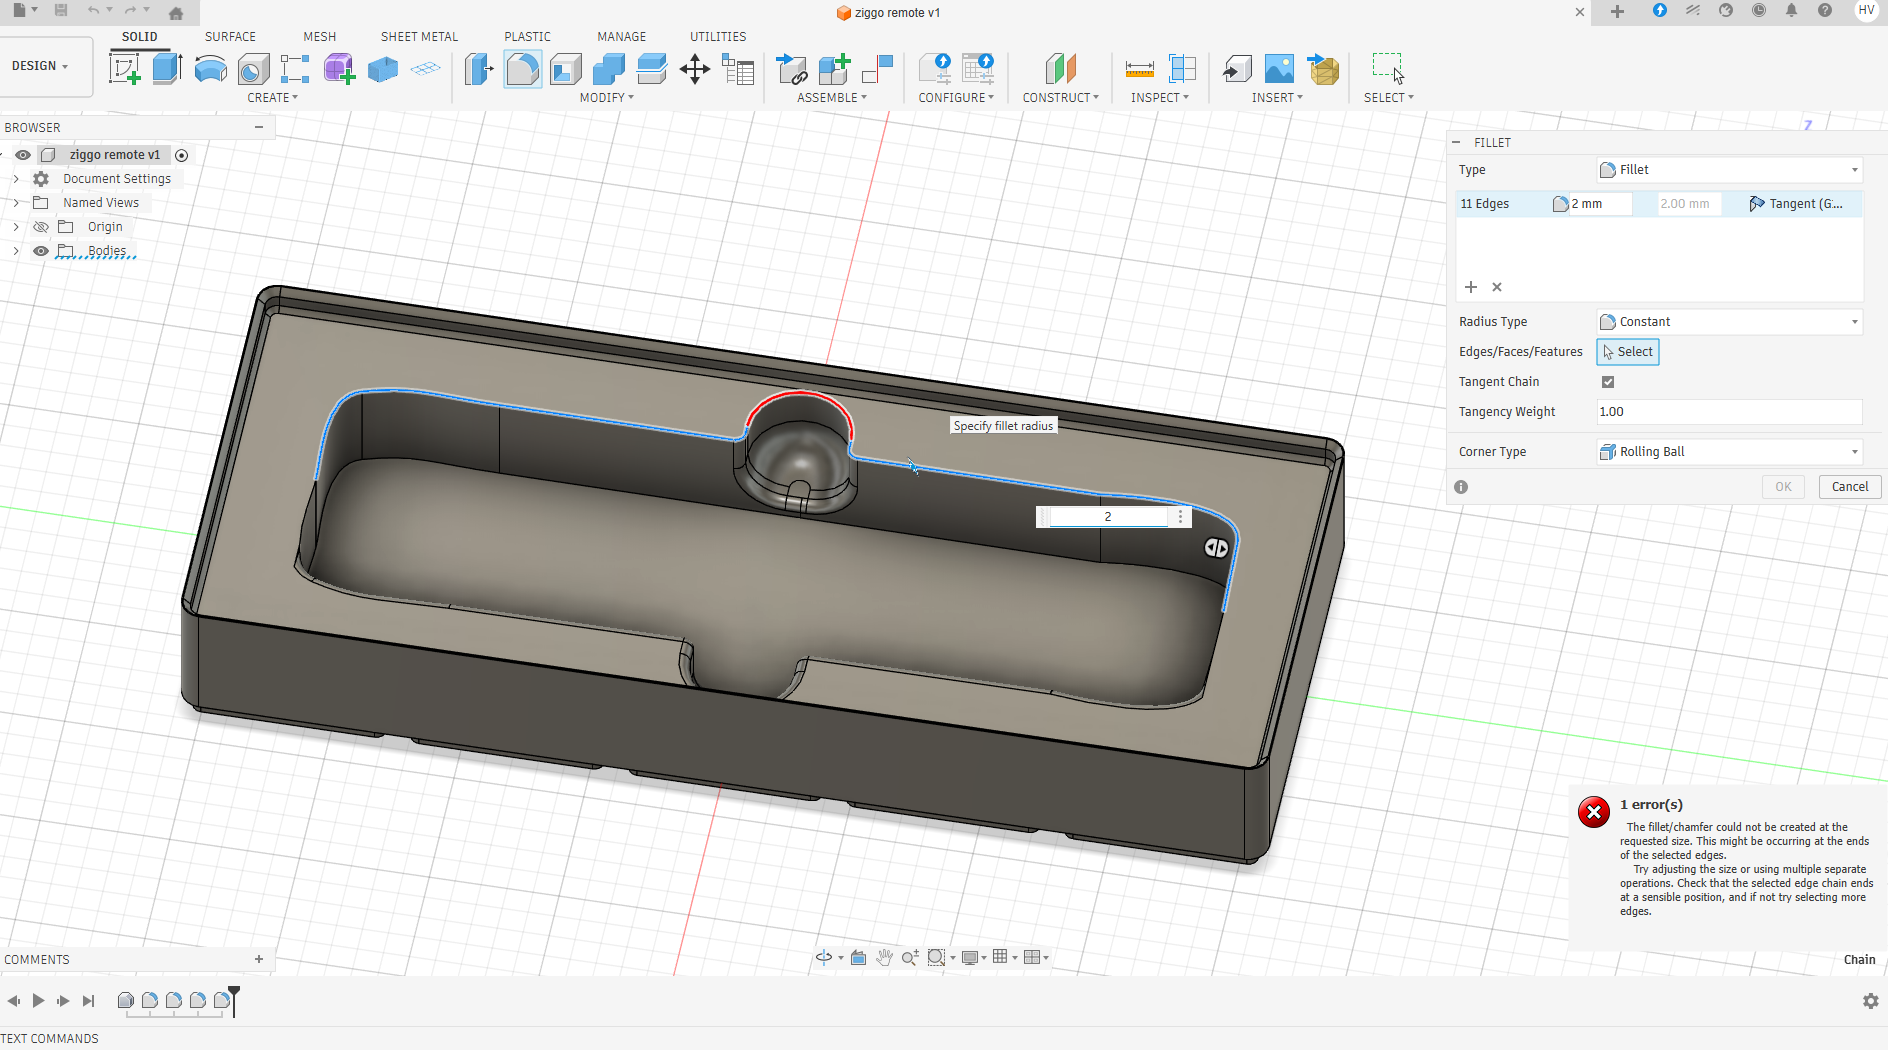The width and height of the screenshot is (1888, 1050).
Task: Show the Origin folder
Action: coord(41,227)
